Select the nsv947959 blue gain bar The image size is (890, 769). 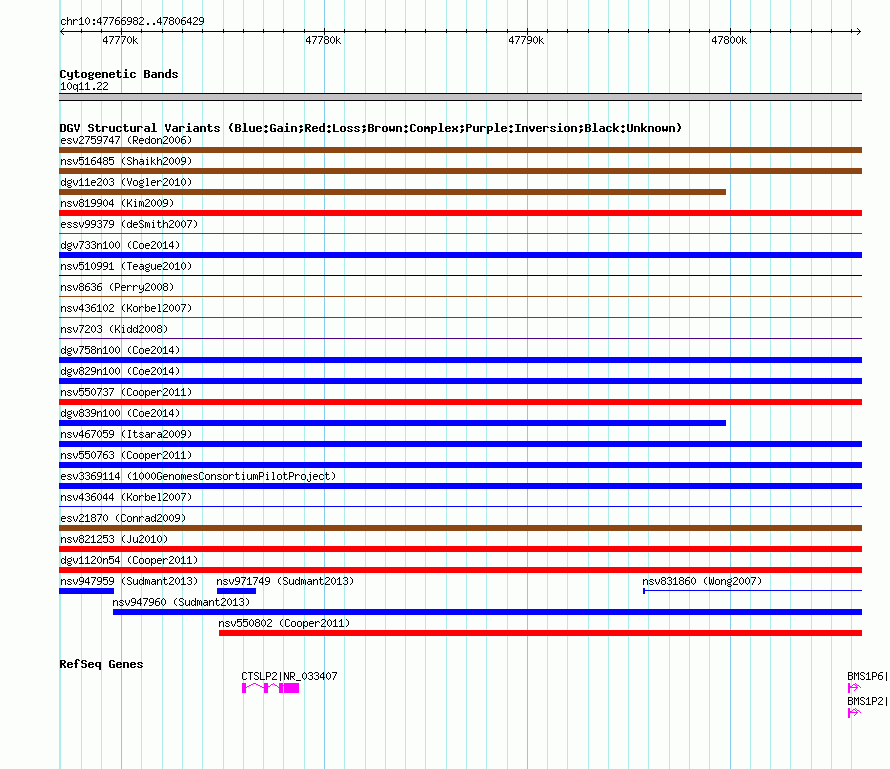point(86,591)
